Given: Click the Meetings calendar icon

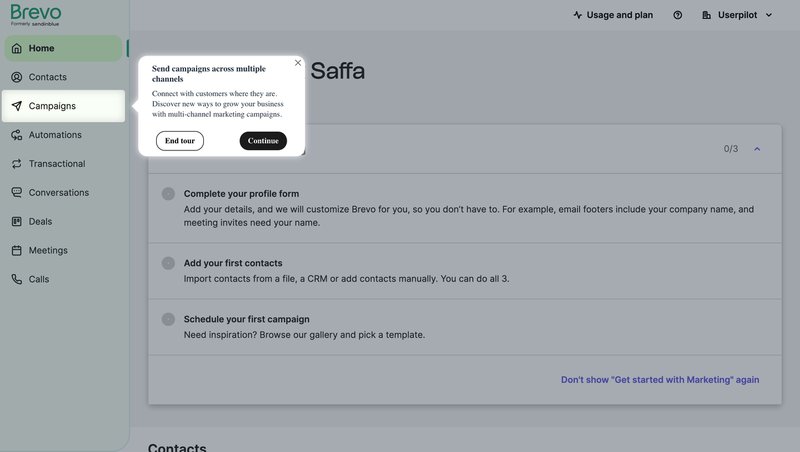Looking at the screenshot, I should coord(17,251).
